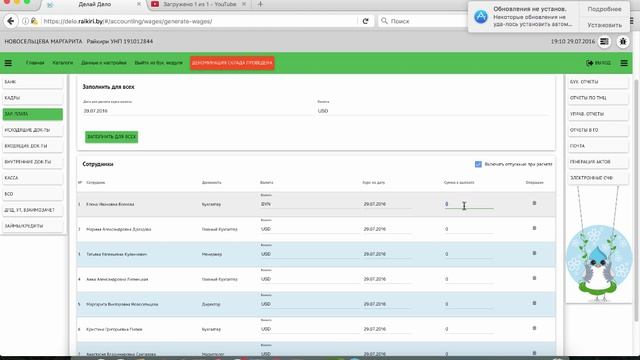This screenshot has width=640, height=360.
Task: Open КАССА section in left sidebar
Action: [x=33, y=178]
